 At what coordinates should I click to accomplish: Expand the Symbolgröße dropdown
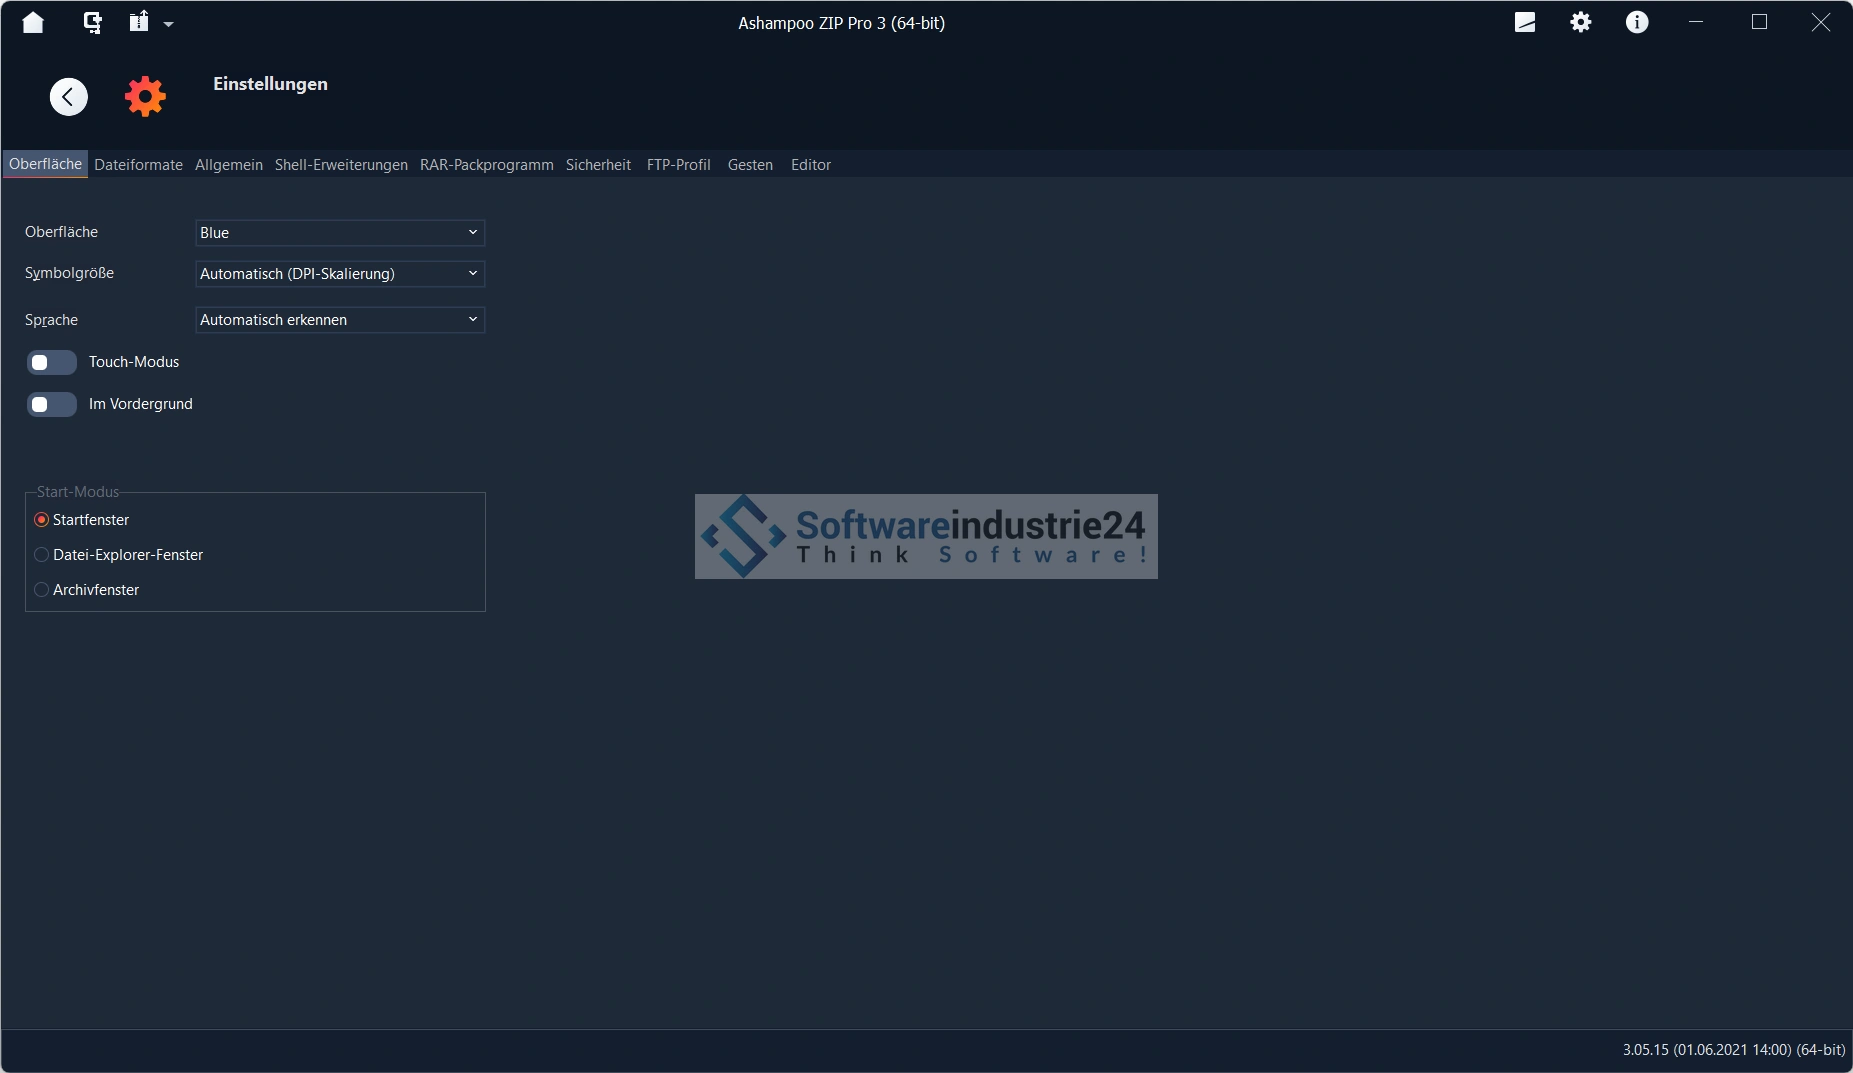[x=340, y=274]
